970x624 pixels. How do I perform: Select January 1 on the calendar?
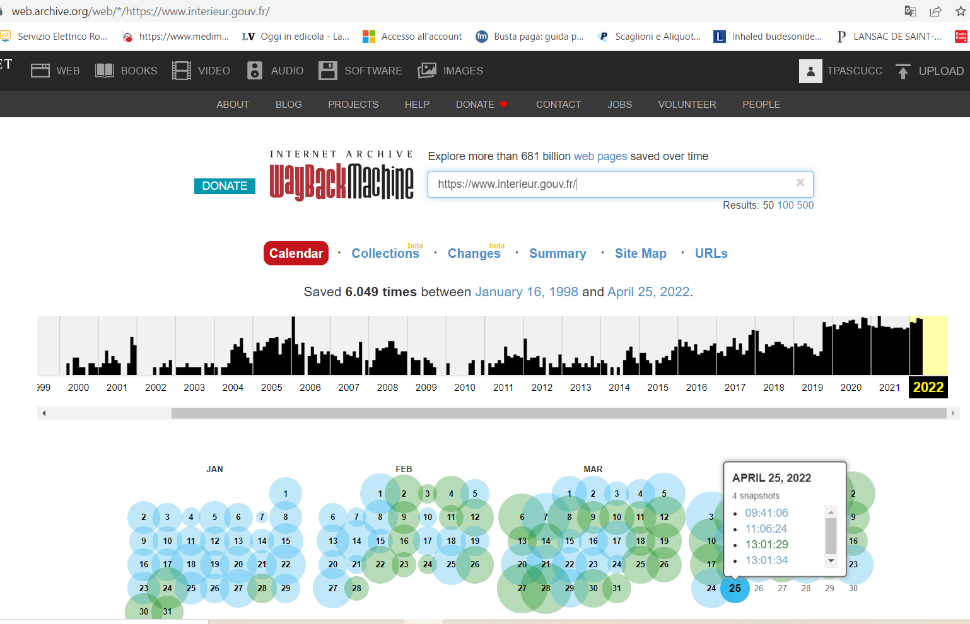point(285,494)
